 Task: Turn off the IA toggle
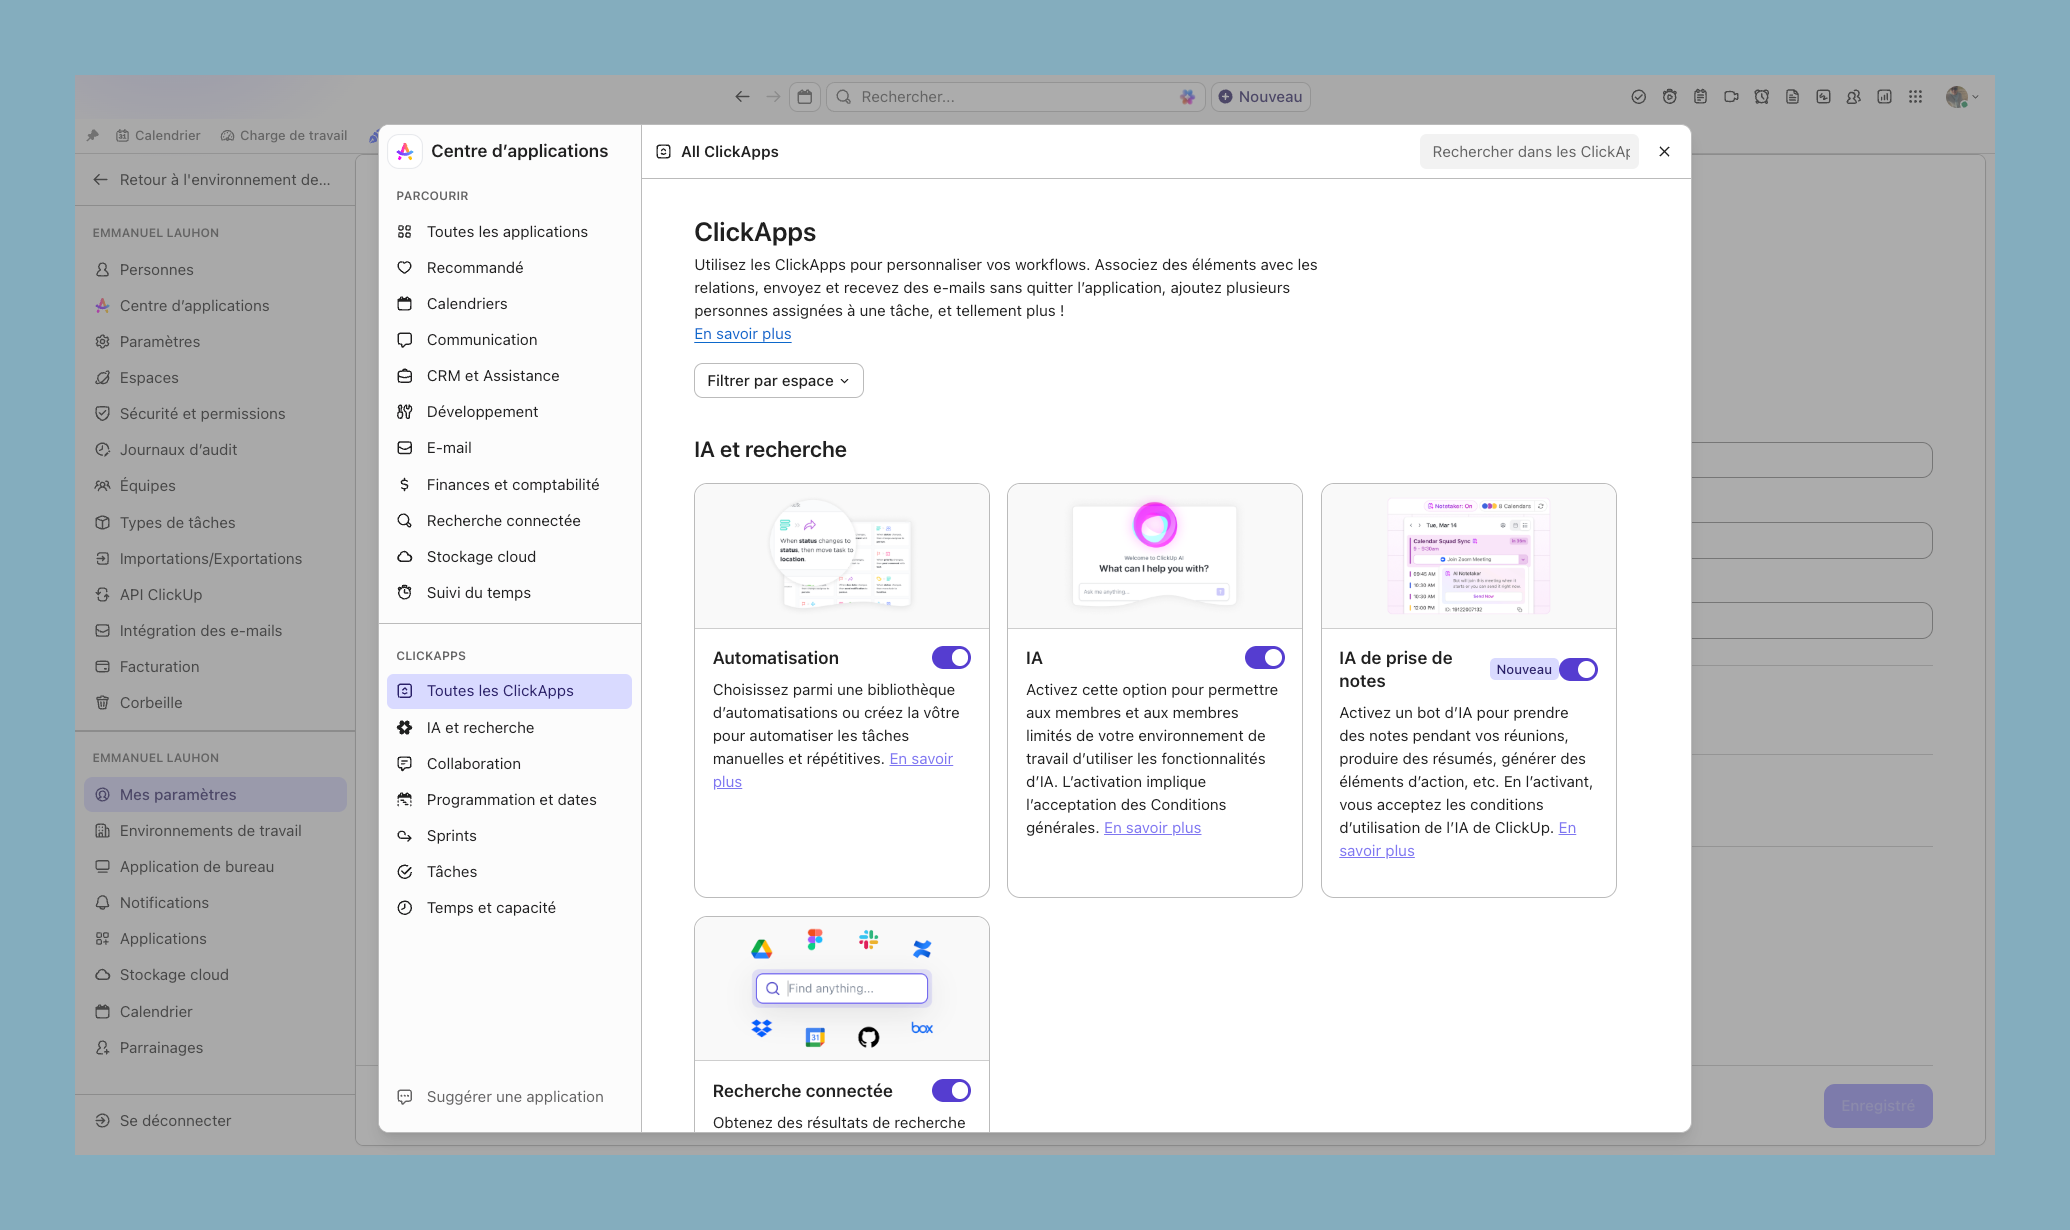pos(1264,657)
